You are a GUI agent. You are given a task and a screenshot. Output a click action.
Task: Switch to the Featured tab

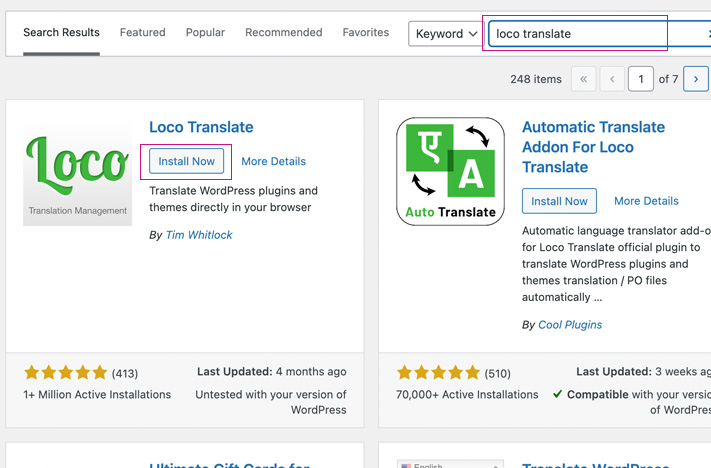tap(142, 33)
